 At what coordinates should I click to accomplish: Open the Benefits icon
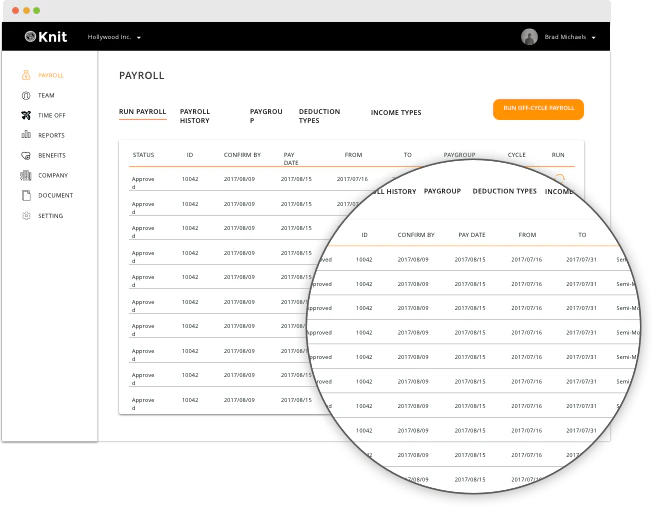pyautogui.click(x=26, y=155)
